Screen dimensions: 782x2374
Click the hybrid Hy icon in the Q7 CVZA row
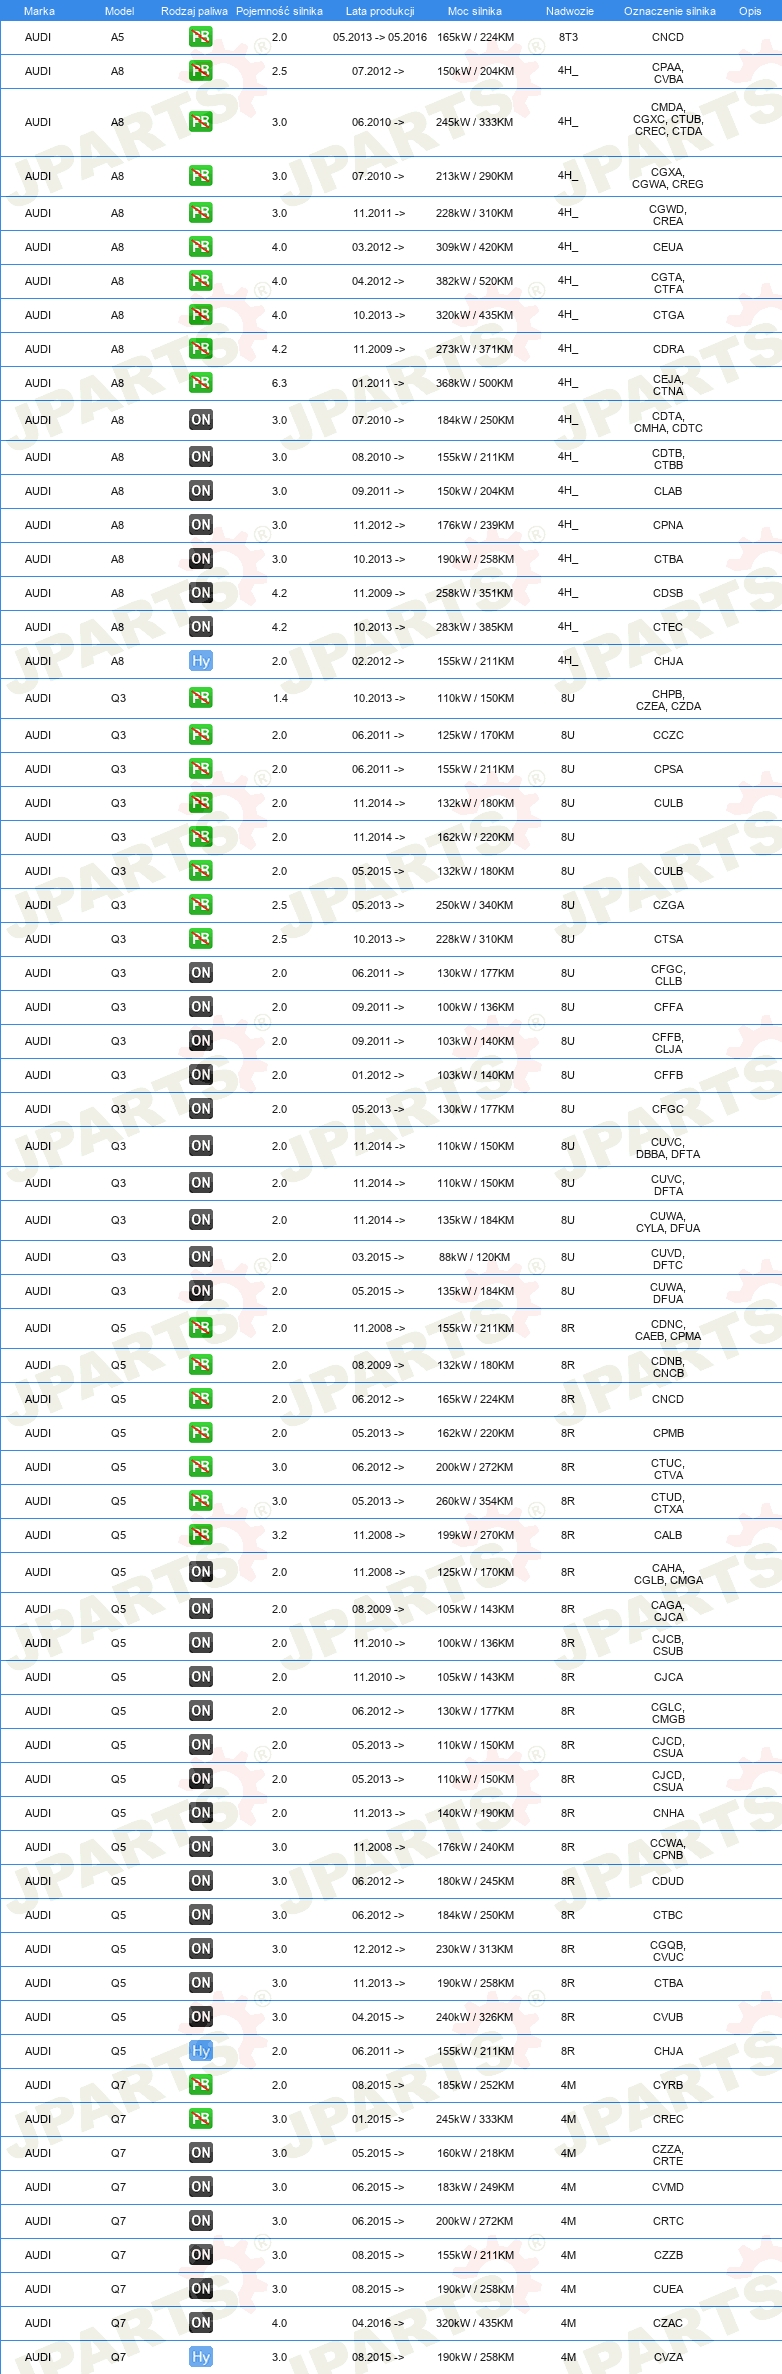click(x=200, y=2357)
